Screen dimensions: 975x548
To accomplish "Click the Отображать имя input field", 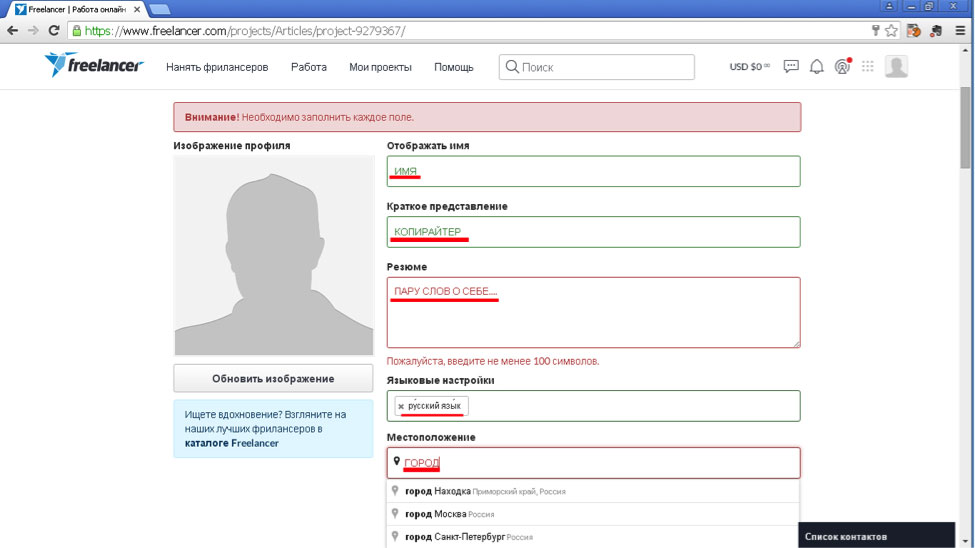I will 593,171.
